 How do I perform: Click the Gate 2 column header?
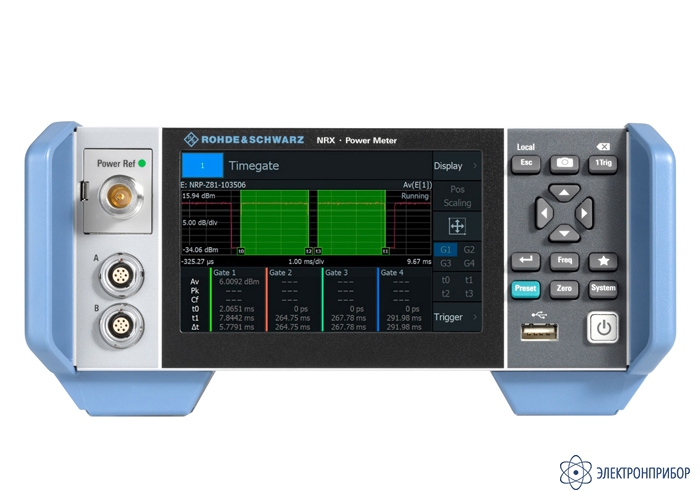pos(280,272)
